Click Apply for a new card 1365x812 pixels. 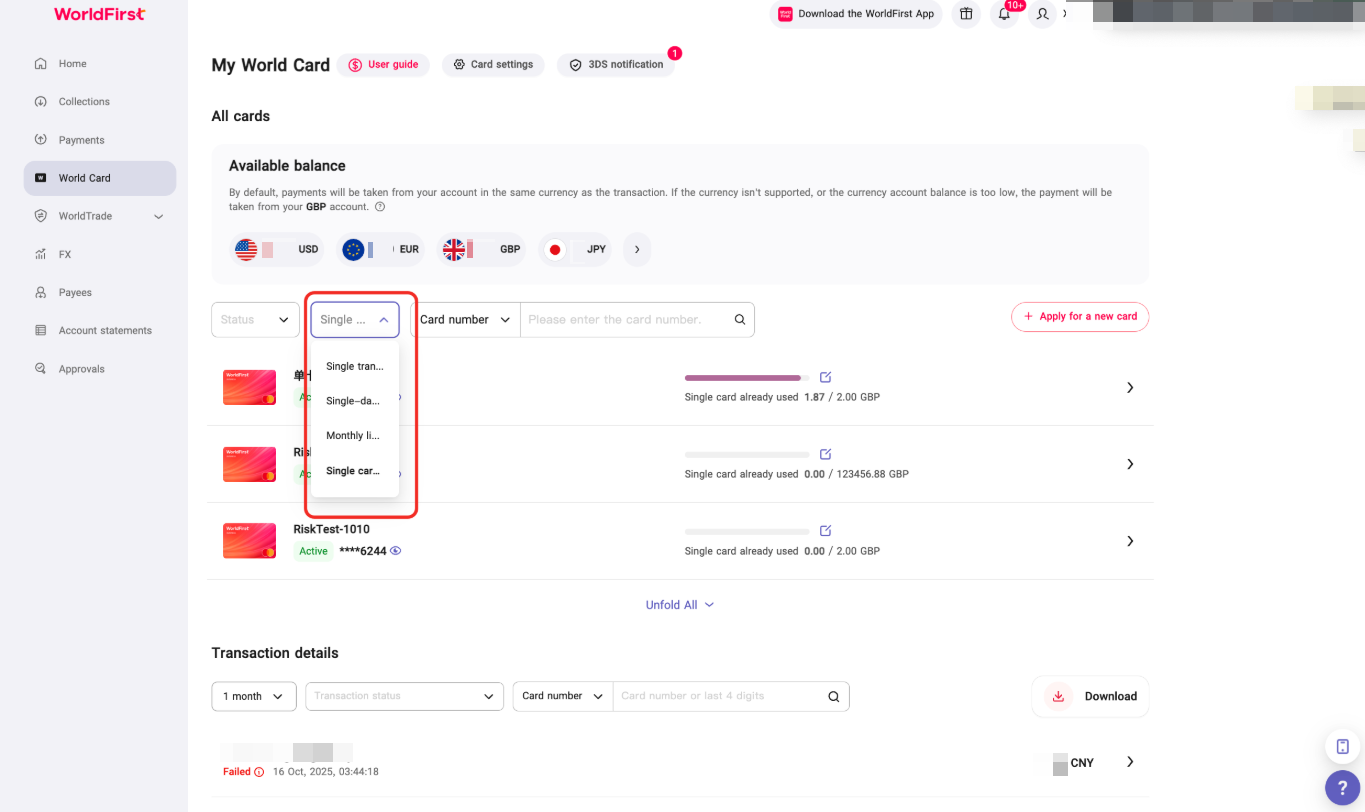point(1080,316)
